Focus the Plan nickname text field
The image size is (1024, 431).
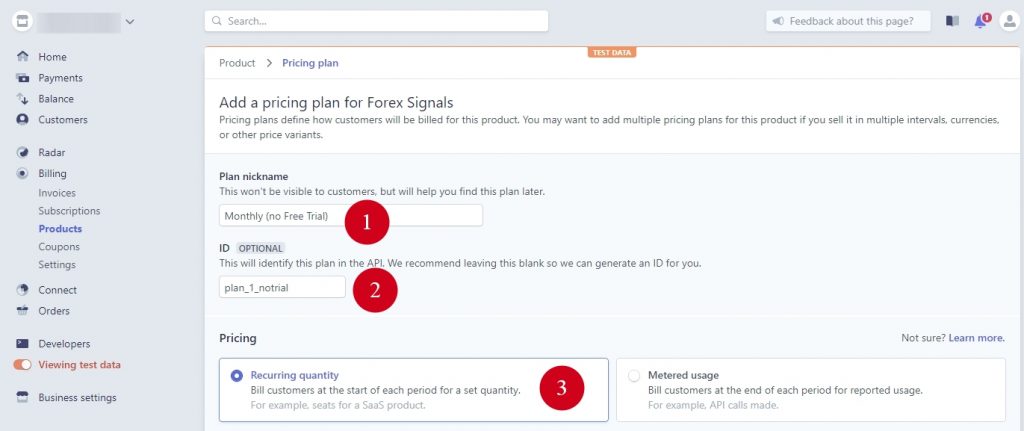coord(350,216)
